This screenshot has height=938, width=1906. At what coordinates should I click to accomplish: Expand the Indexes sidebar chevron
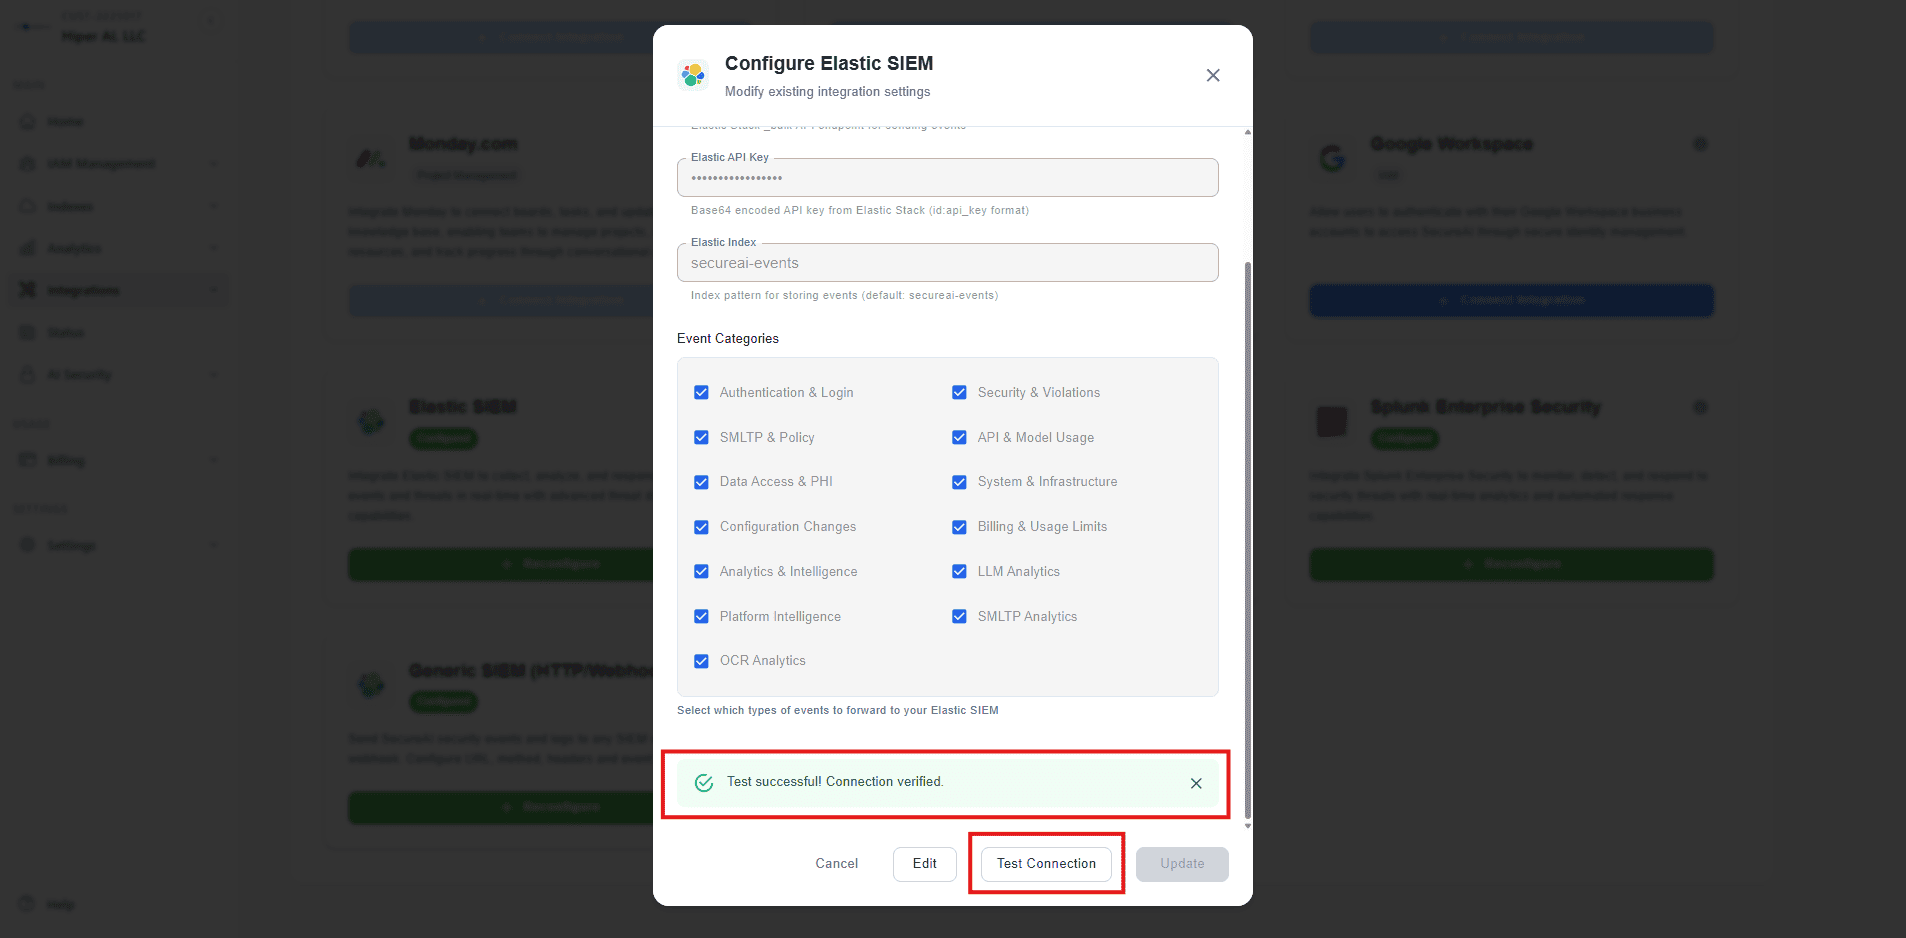click(x=213, y=206)
